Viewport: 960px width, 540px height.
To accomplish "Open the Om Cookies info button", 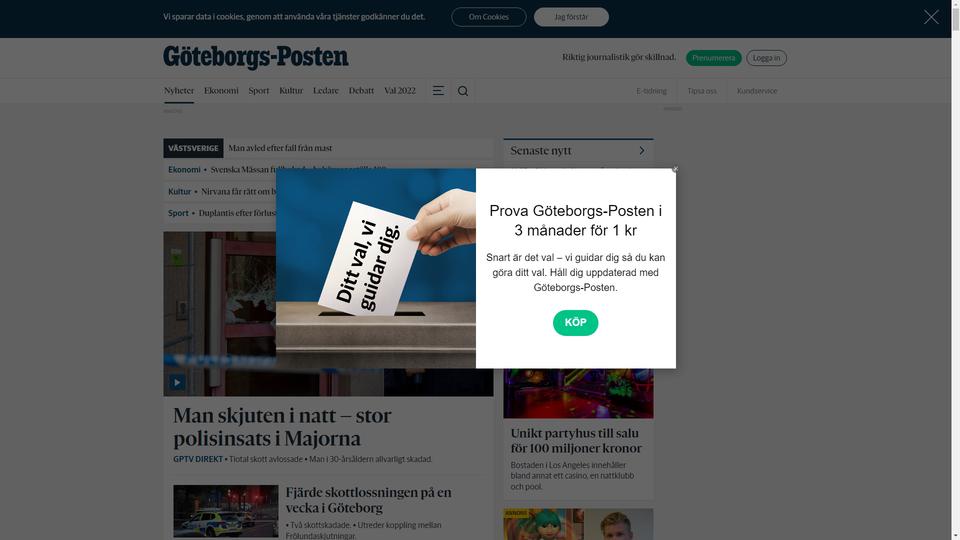I will tap(489, 17).
